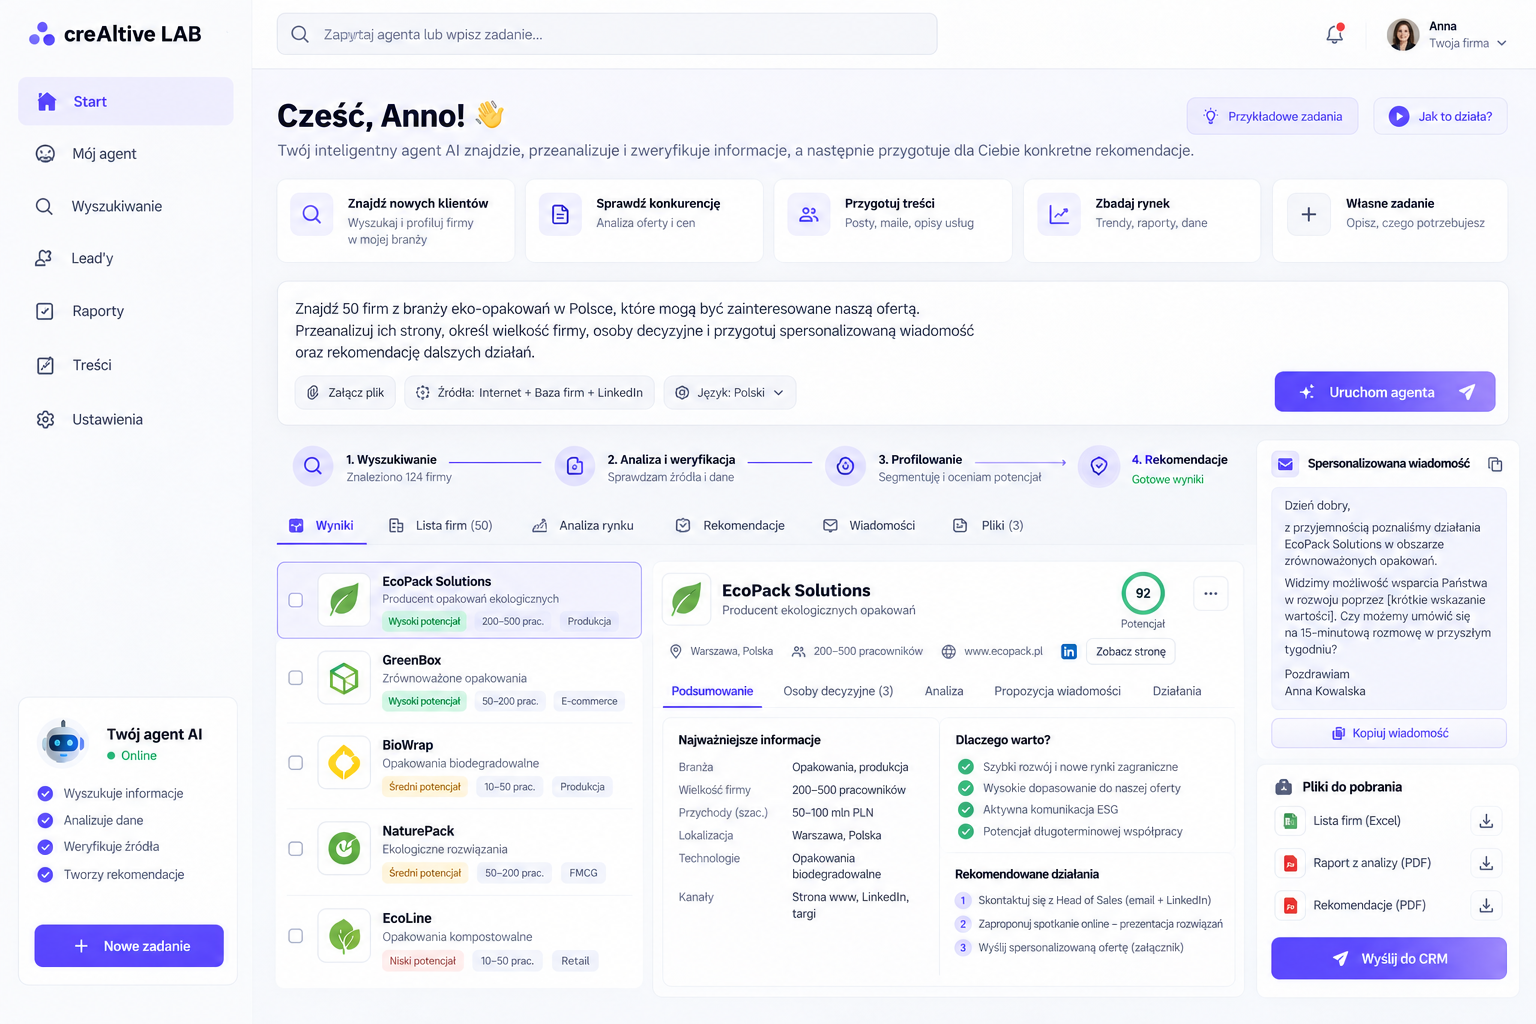Screen dimensions: 1536x1024
Task: Click the Raporty sidebar icon
Action: 45,311
